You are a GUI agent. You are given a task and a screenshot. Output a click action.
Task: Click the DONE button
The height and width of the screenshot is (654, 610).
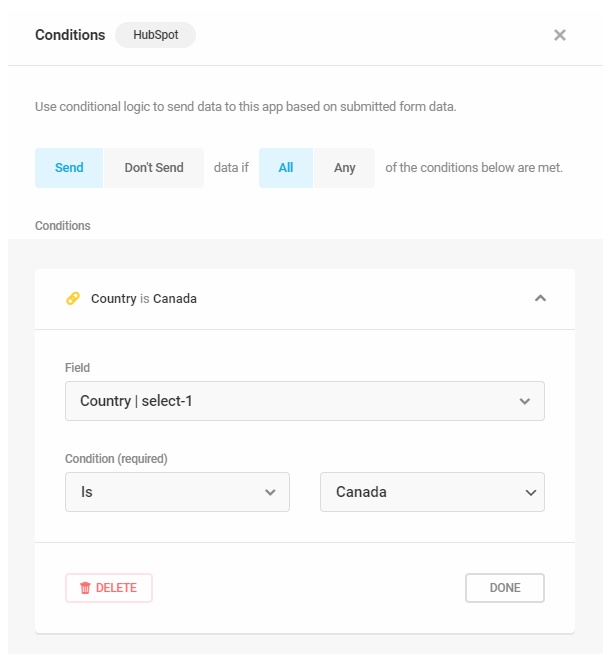click(x=505, y=588)
